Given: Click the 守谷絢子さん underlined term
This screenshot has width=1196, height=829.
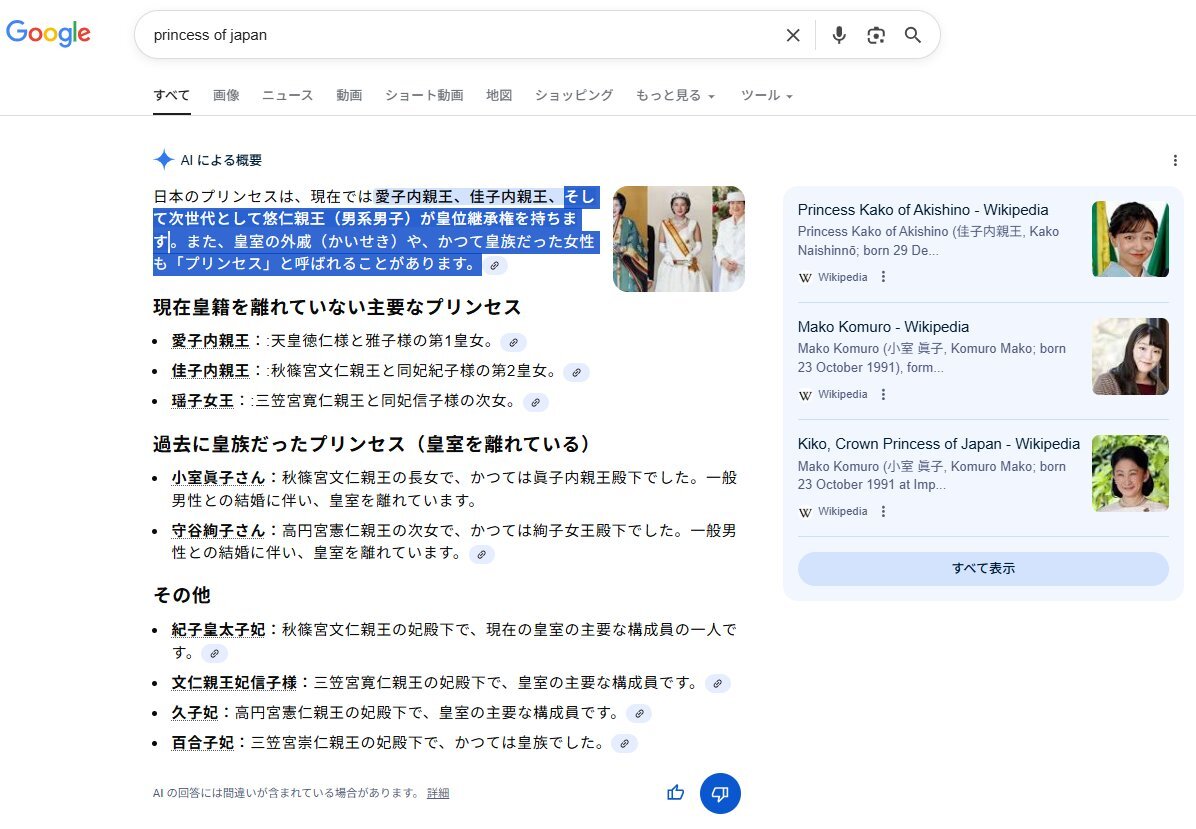Looking at the screenshot, I should pyautogui.click(x=218, y=531).
